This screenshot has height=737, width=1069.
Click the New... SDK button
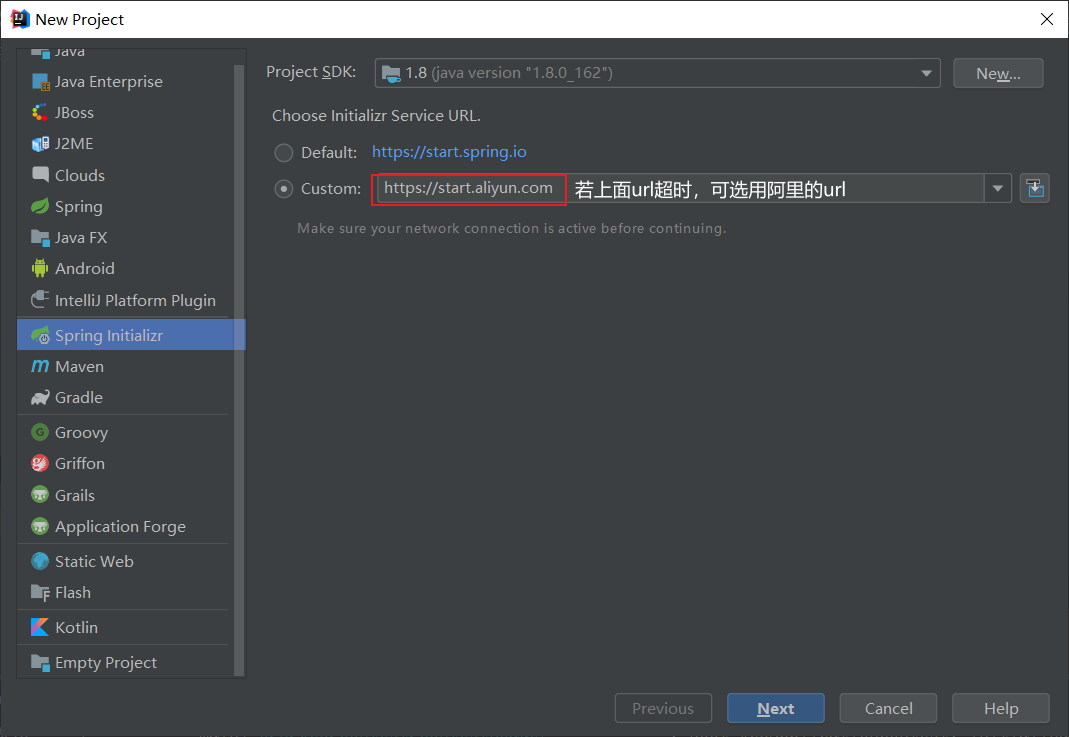pyautogui.click(x=998, y=73)
